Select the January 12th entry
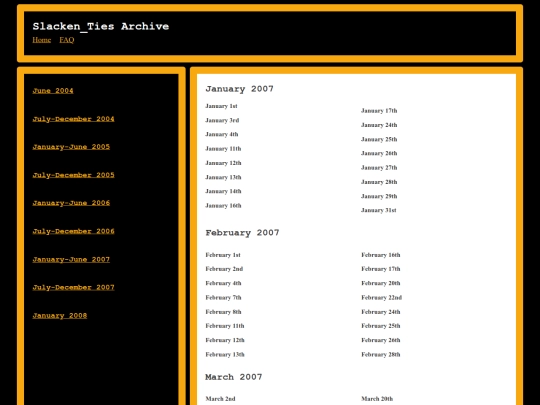The width and height of the screenshot is (540, 405). click(223, 163)
